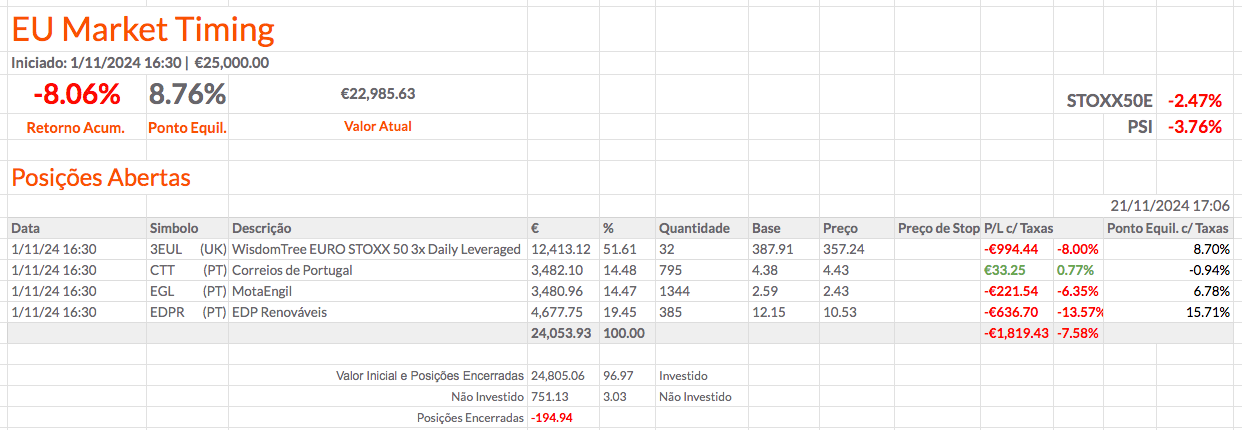Select the Não Investido 751.13 value
The image size is (1242, 430).
pyautogui.click(x=550, y=397)
